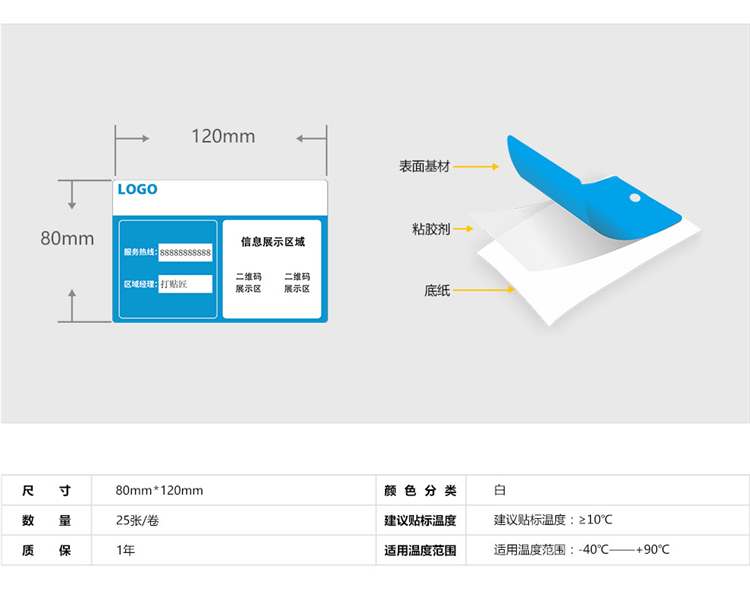The image size is (750, 596).
Task: Click the left-pointing gray arrow right of 120mm
Action: pyautogui.click(x=311, y=137)
